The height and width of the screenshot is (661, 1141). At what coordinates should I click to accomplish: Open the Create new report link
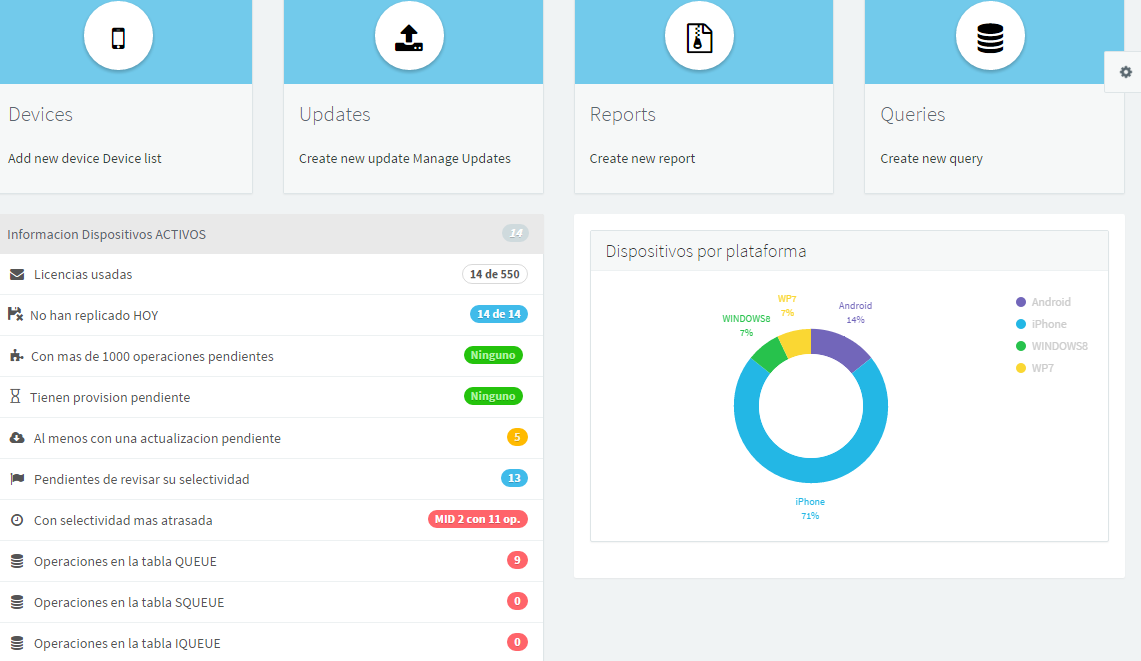642,159
